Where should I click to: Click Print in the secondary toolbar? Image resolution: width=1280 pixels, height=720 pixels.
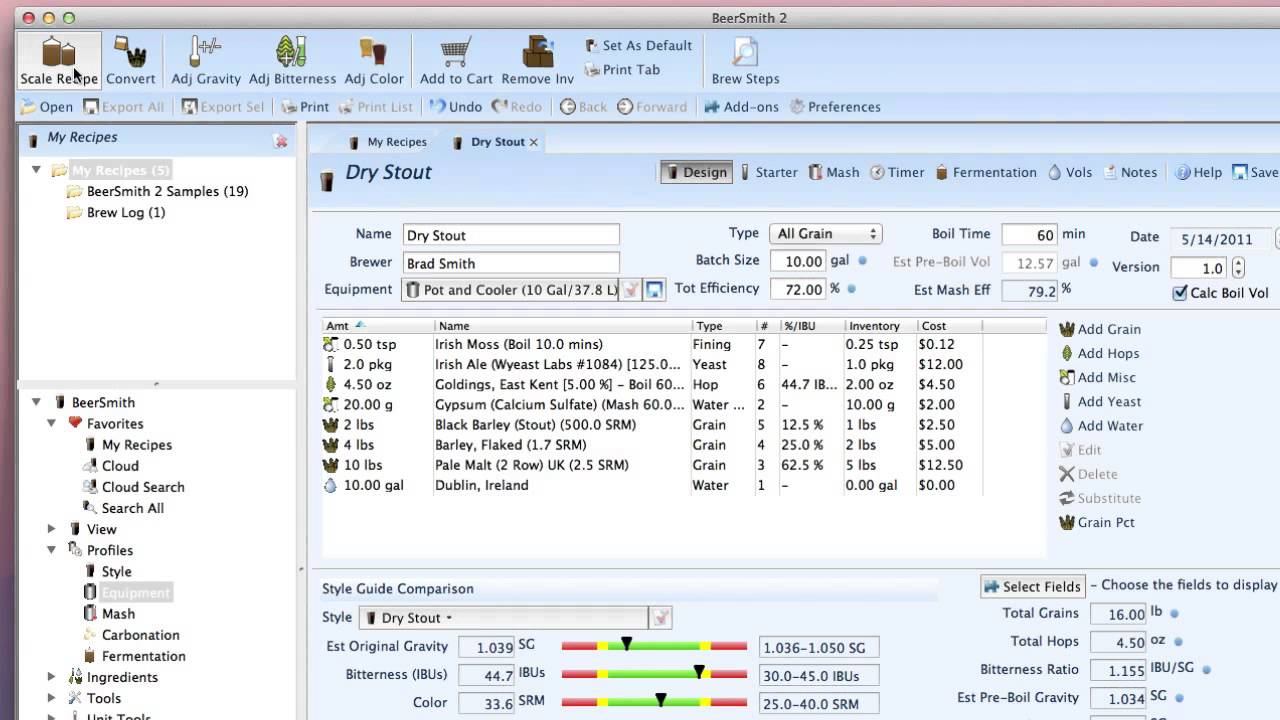point(304,107)
